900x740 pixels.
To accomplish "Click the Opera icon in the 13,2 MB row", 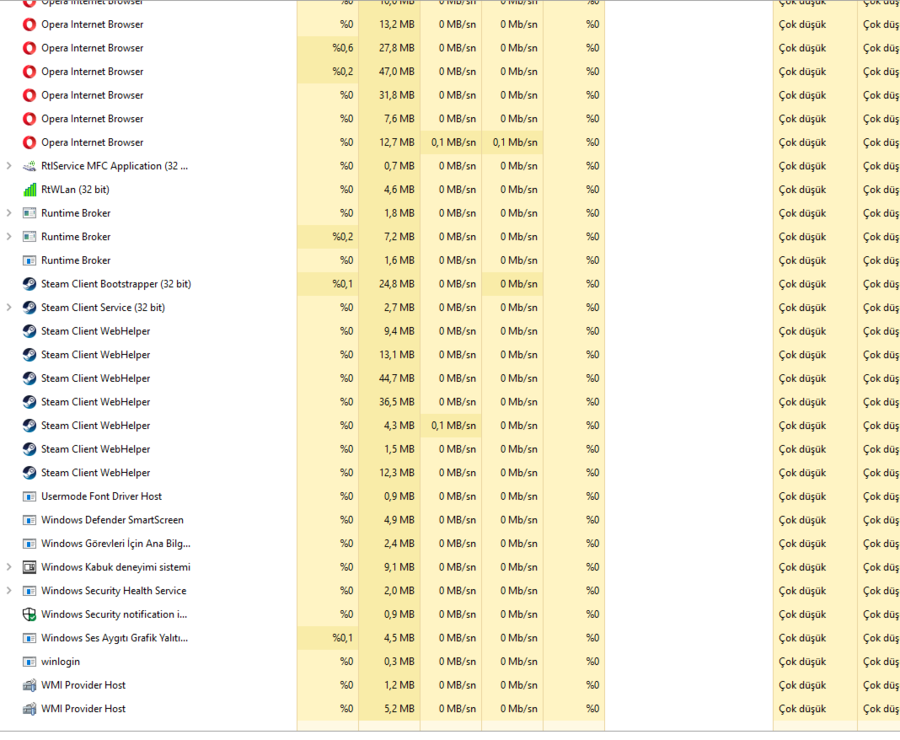I will pos(29,25).
